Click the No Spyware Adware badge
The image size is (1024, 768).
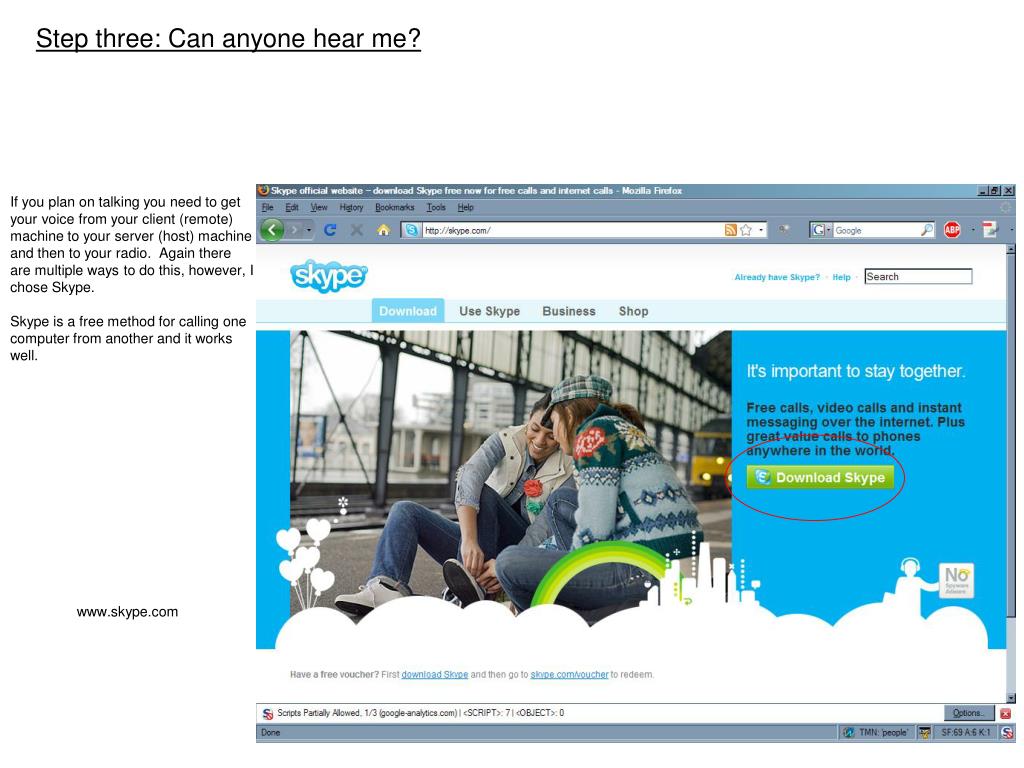pyautogui.click(x=956, y=580)
